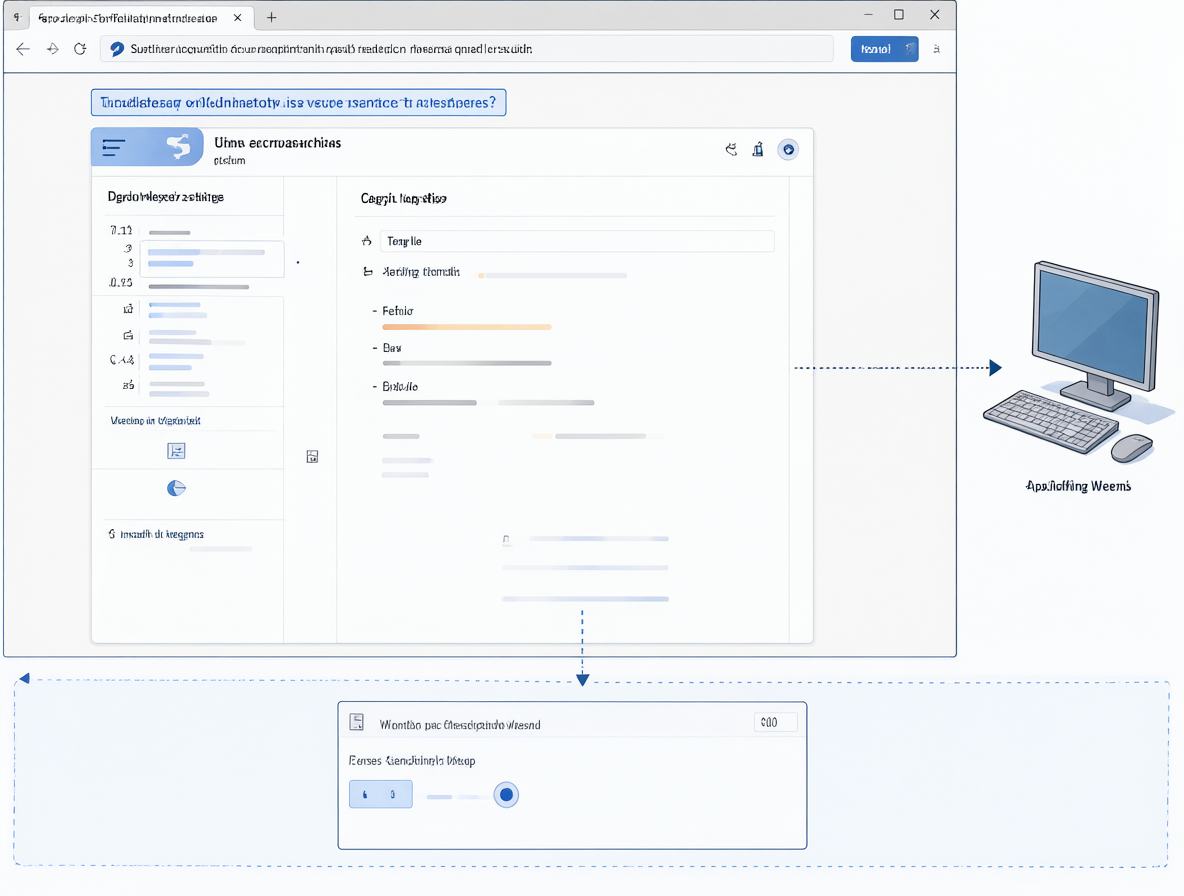The width and height of the screenshot is (1184, 896).
Task: Click the blue pie chart icon
Action: 176,488
